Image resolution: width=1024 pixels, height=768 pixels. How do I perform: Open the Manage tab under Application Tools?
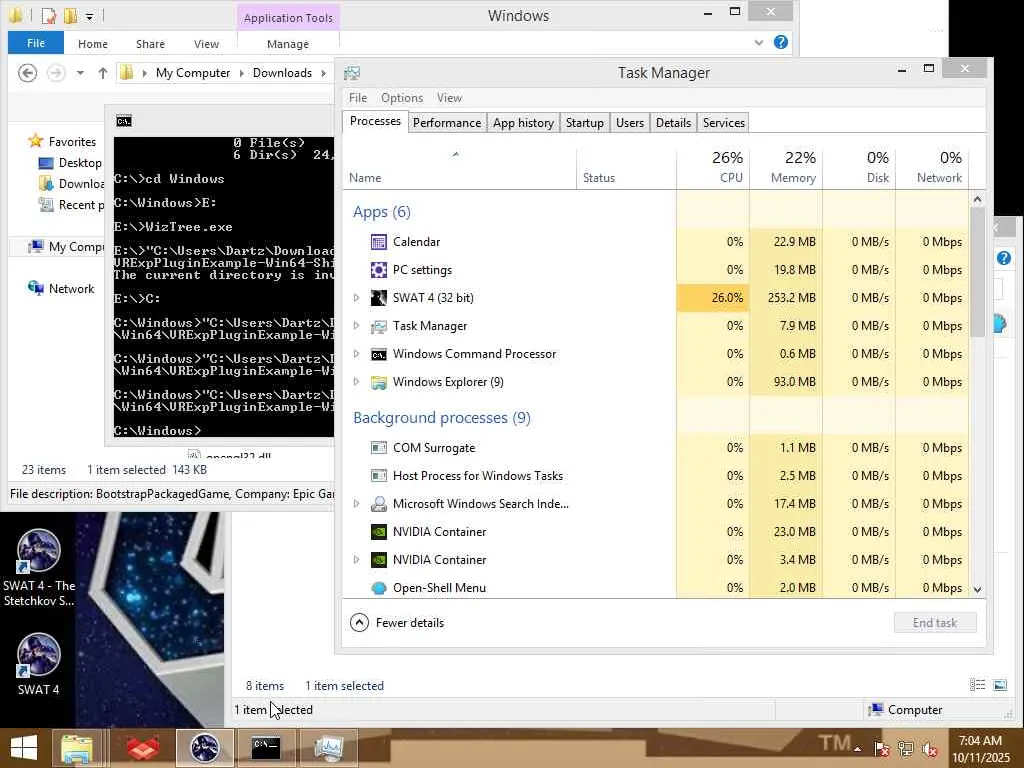point(288,44)
